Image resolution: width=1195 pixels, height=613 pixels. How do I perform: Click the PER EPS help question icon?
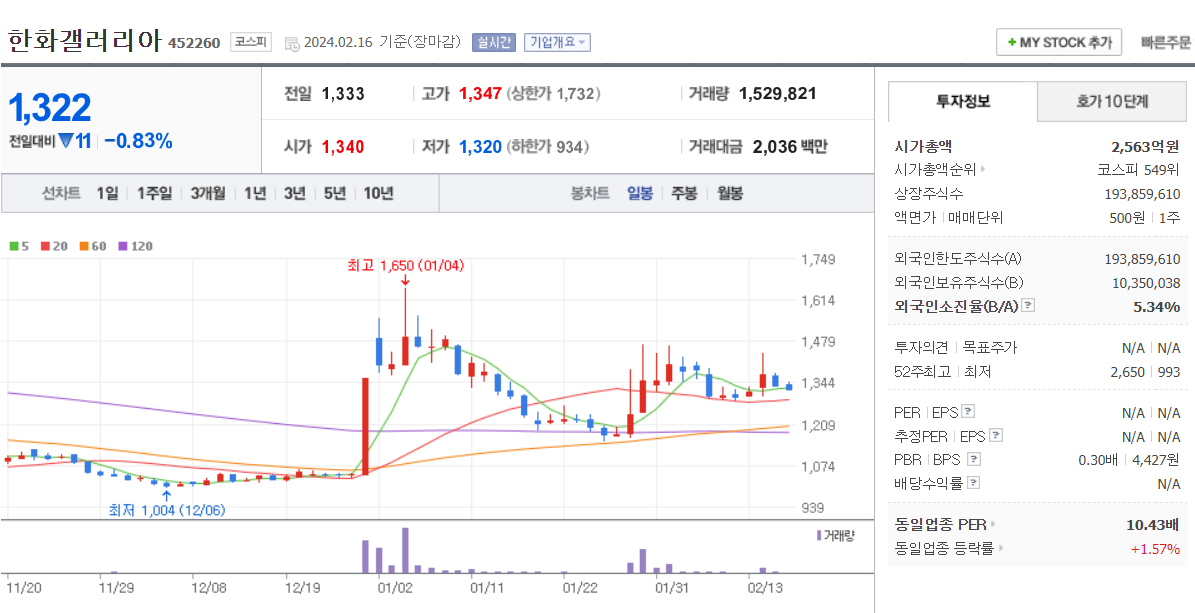tap(968, 412)
